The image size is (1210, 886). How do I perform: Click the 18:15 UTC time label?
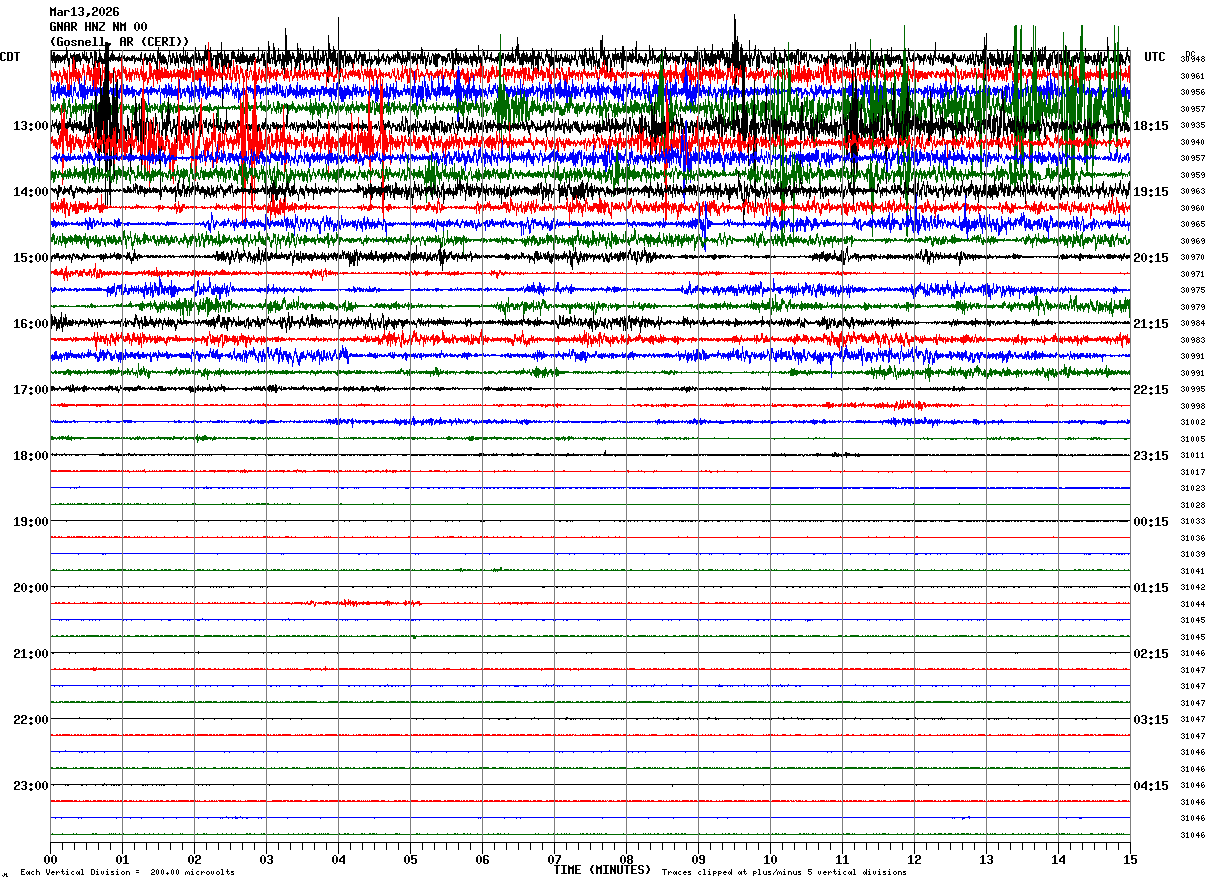[x=1150, y=126]
